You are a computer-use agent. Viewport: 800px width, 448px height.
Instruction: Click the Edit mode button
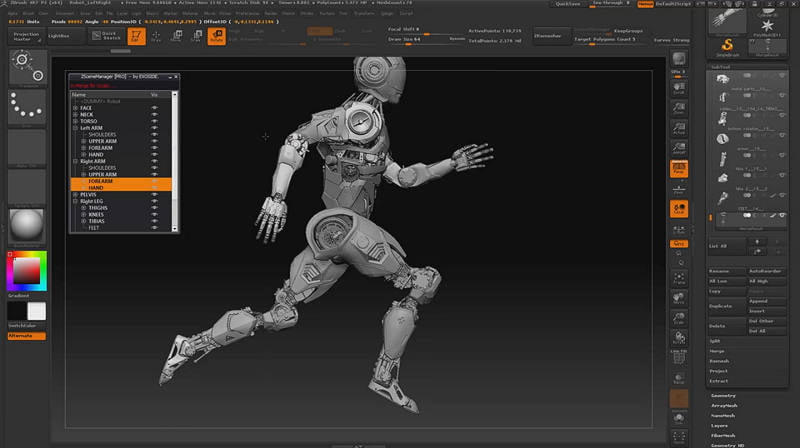click(x=137, y=36)
